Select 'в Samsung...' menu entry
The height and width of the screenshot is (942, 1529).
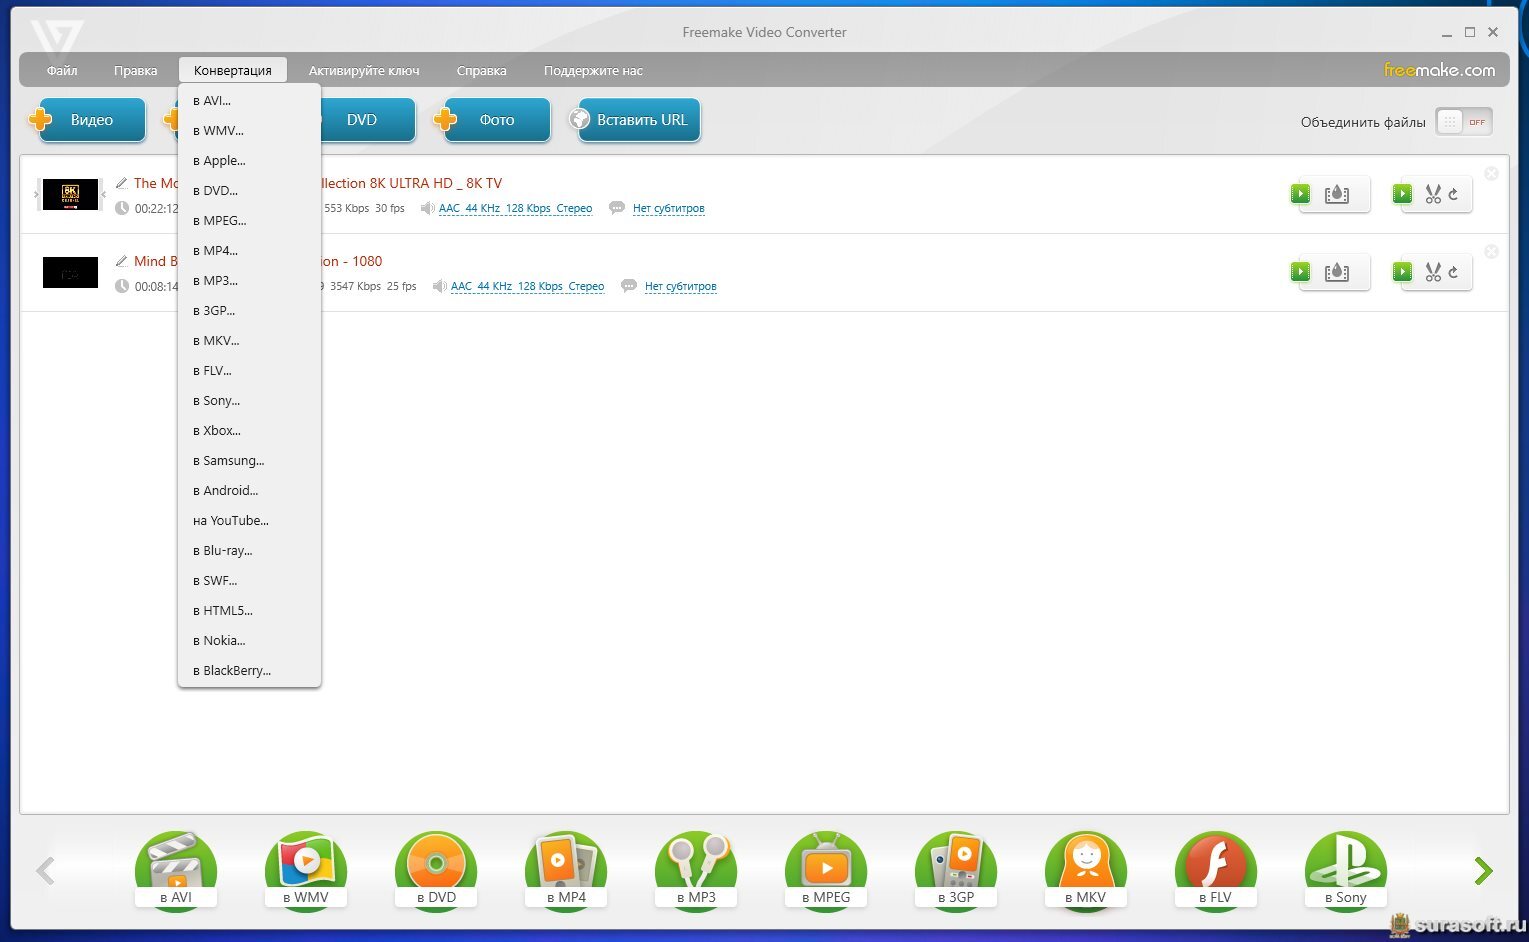249,460
